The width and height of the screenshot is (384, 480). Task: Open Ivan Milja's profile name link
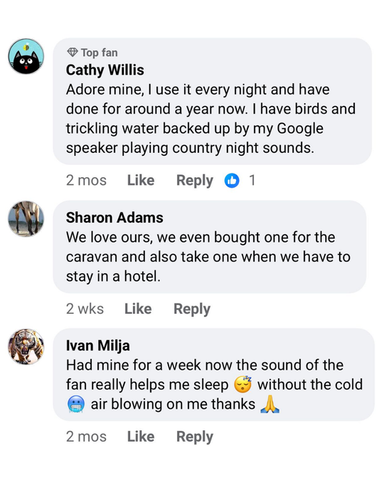coord(98,346)
